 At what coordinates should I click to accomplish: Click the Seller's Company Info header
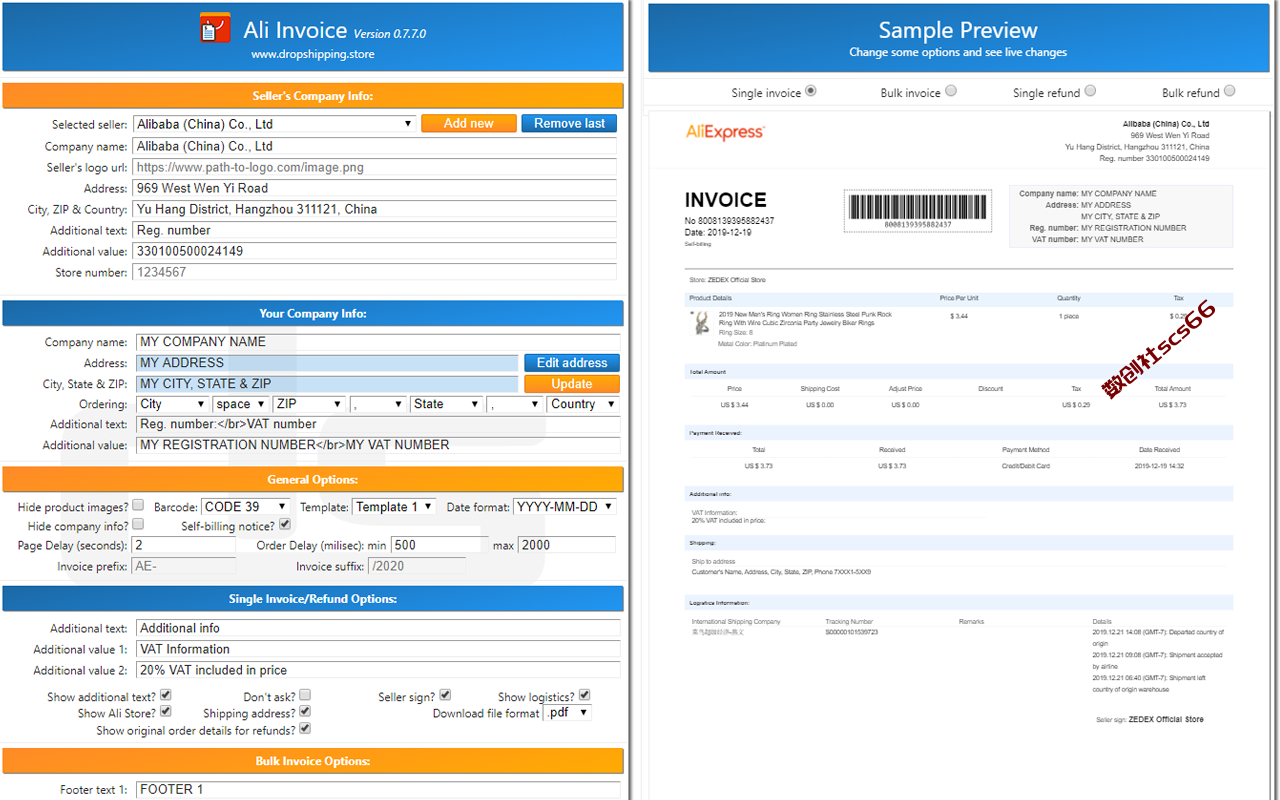point(313,96)
